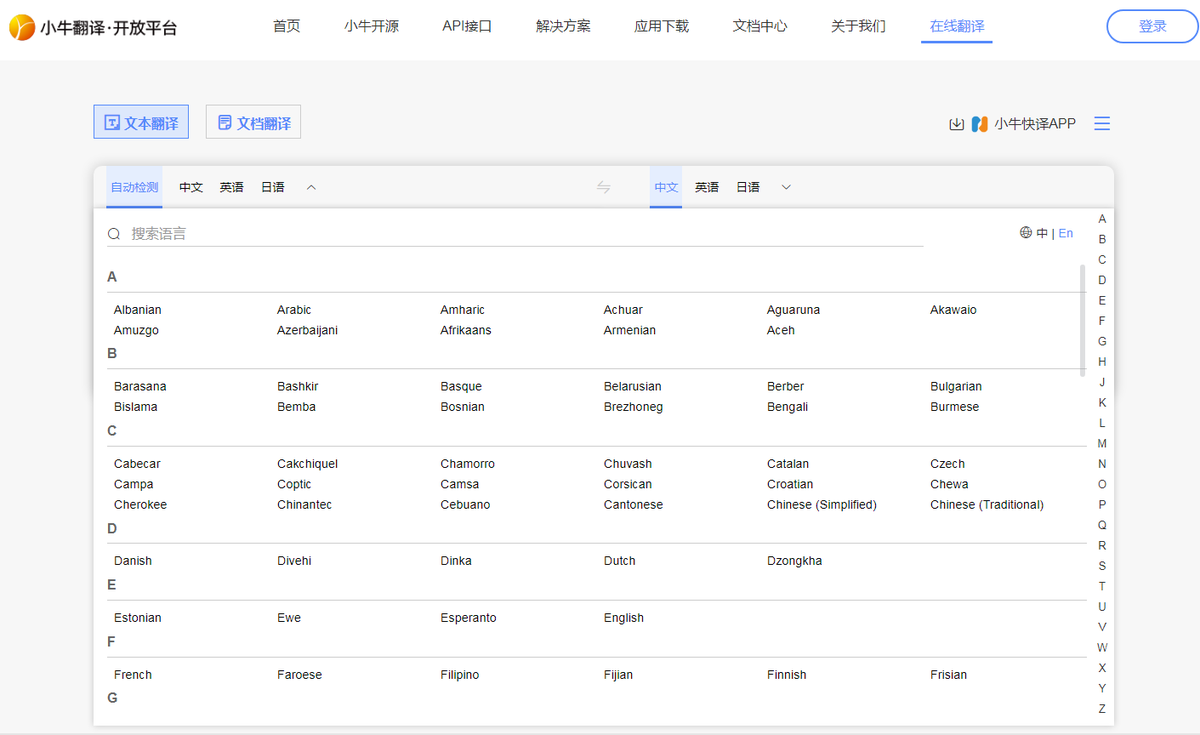Open the 应用下载 nav item
Viewport: 1200px width, 735px height.
tap(661, 26)
